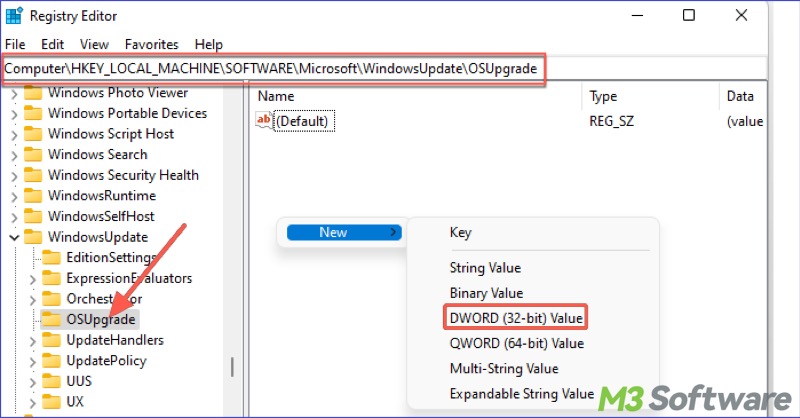Open the New submenu in context menu

pos(344,232)
